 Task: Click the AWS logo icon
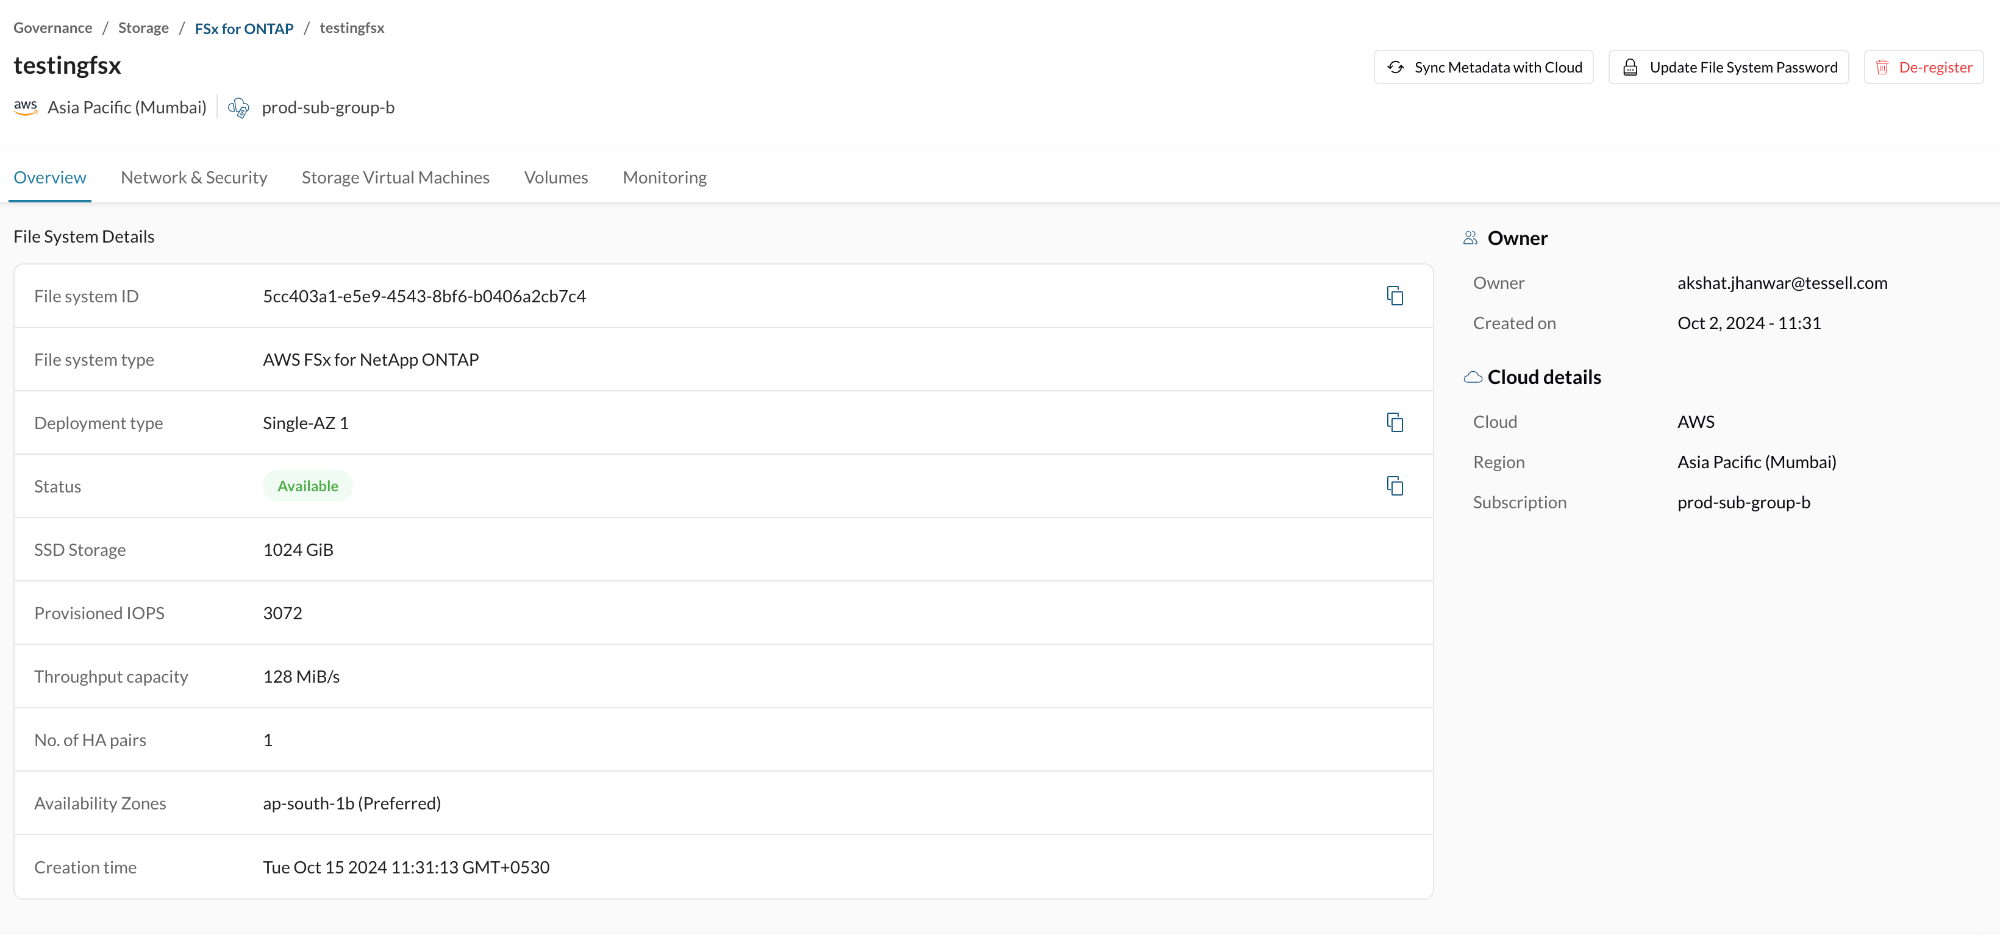pos(26,107)
